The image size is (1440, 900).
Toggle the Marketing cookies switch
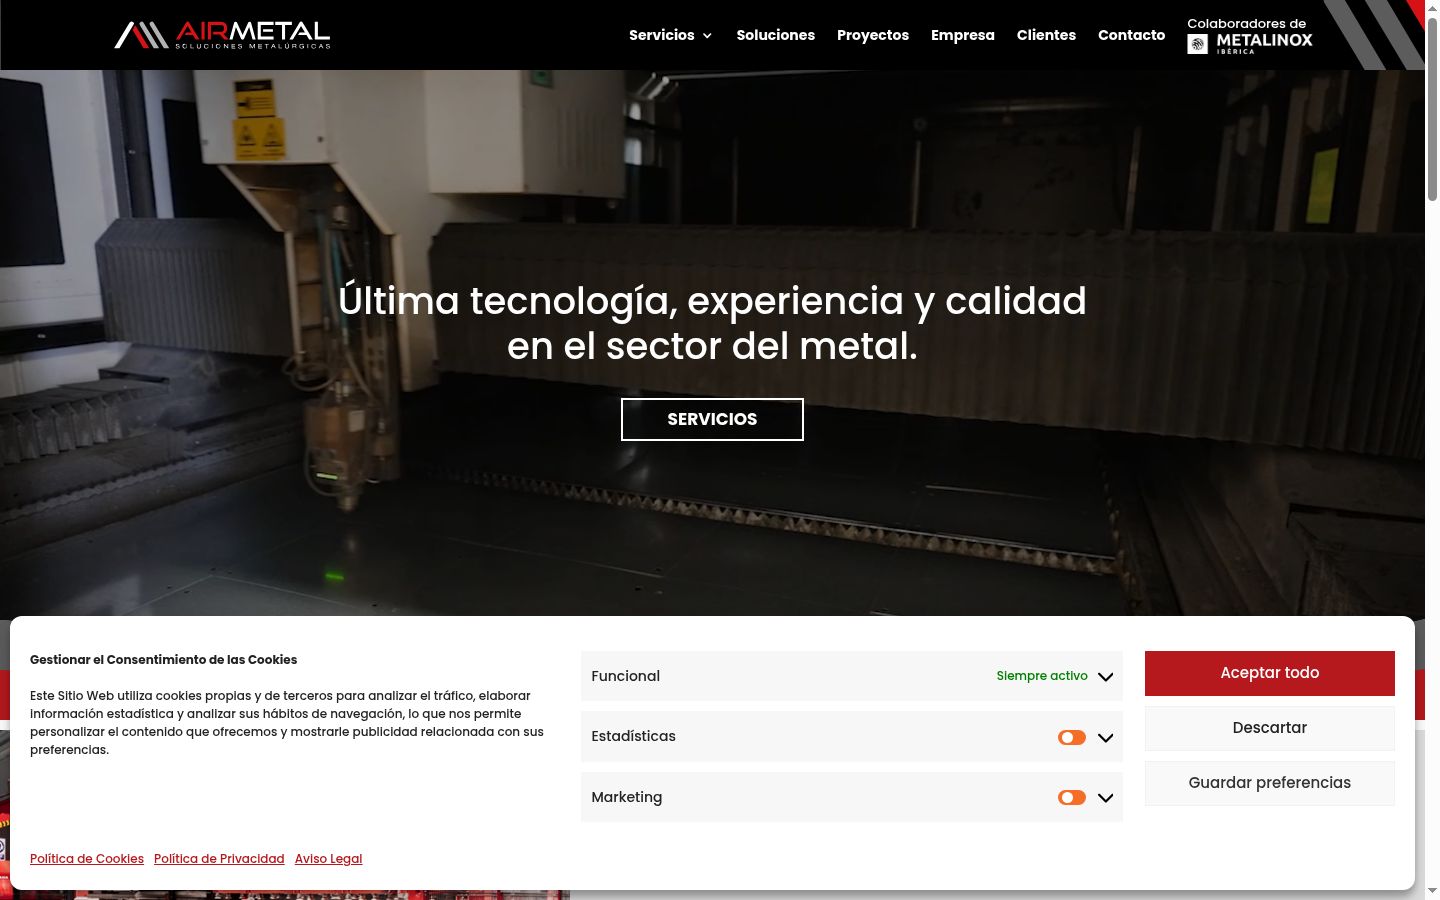point(1072,797)
